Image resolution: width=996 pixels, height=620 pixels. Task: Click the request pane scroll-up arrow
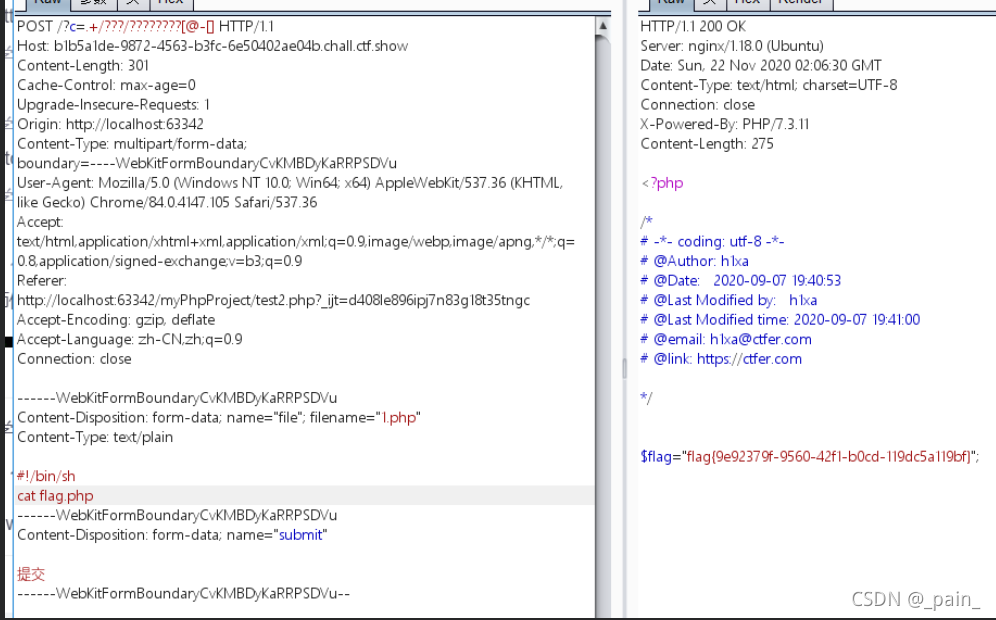click(x=603, y=26)
